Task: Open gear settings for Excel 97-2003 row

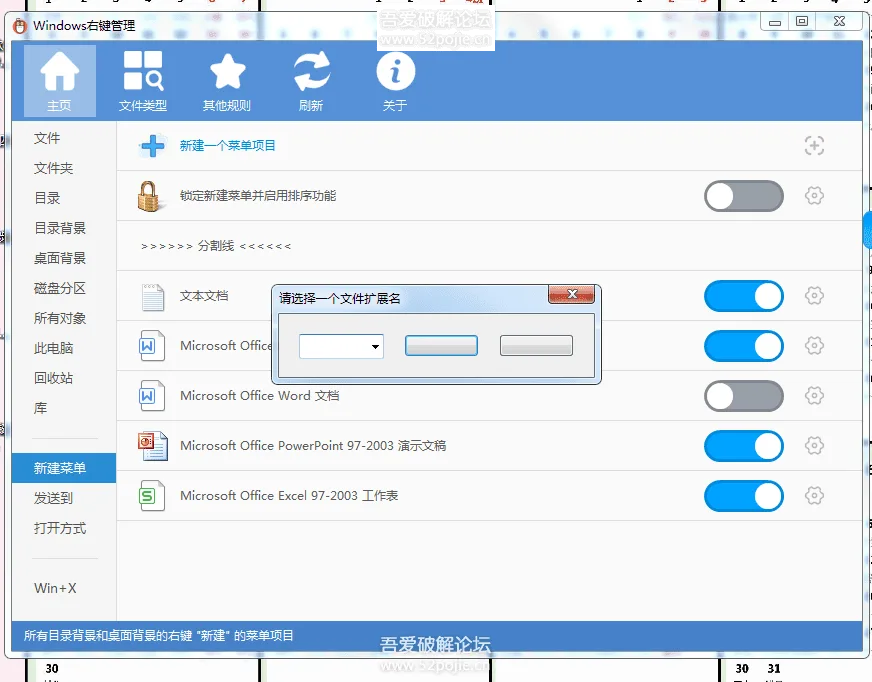Action: pos(814,496)
